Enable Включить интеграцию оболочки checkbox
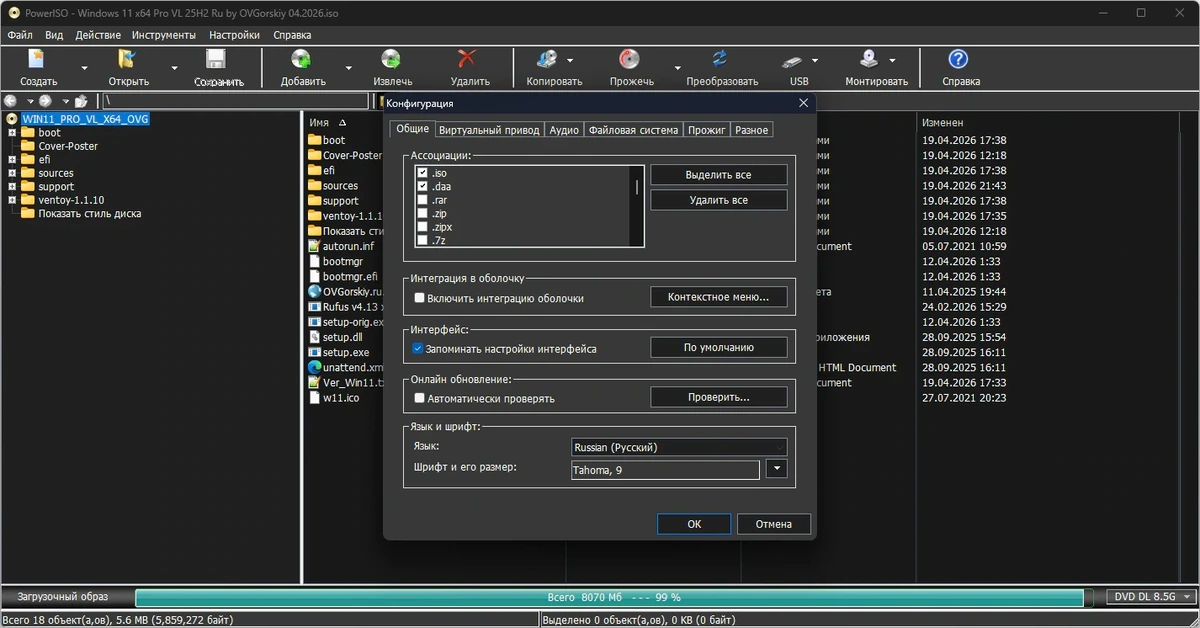Viewport: 1200px width, 628px height. pos(420,298)
